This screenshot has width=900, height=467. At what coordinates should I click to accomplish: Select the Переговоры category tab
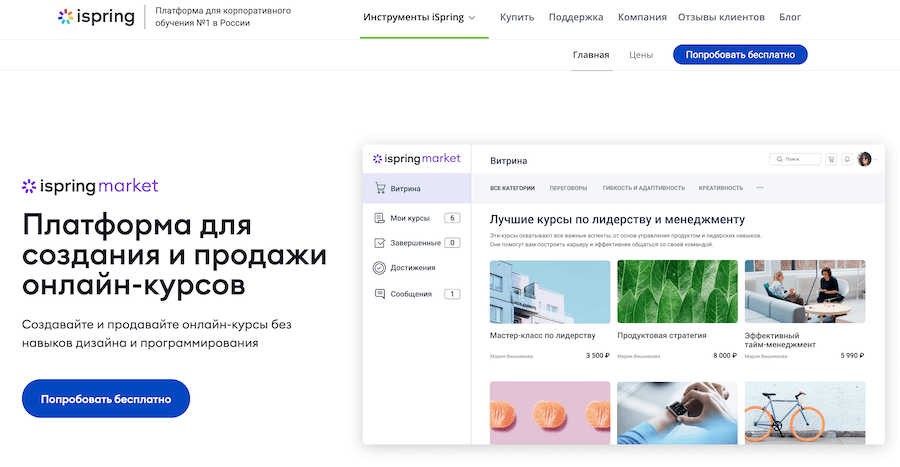[x=568, y=188]
